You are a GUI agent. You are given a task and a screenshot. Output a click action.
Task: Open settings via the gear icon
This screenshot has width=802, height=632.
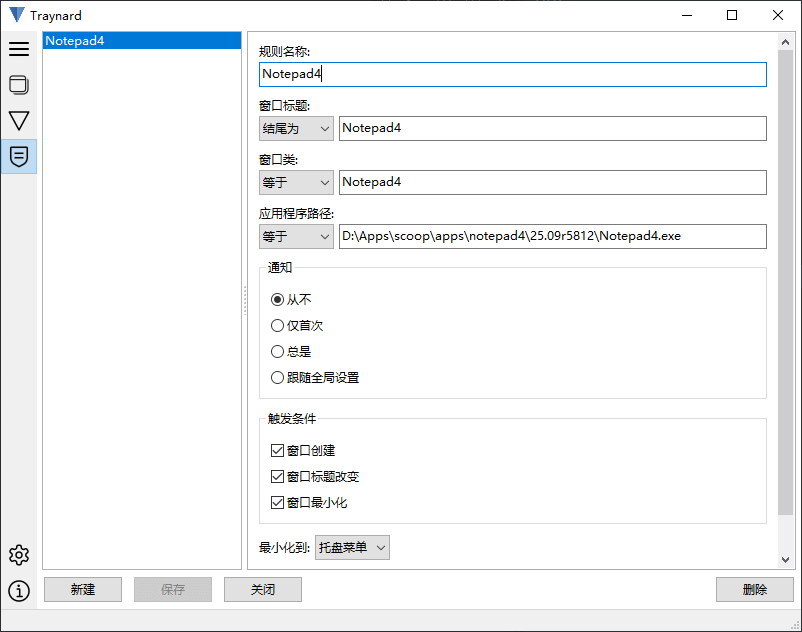tap(19, 555)
